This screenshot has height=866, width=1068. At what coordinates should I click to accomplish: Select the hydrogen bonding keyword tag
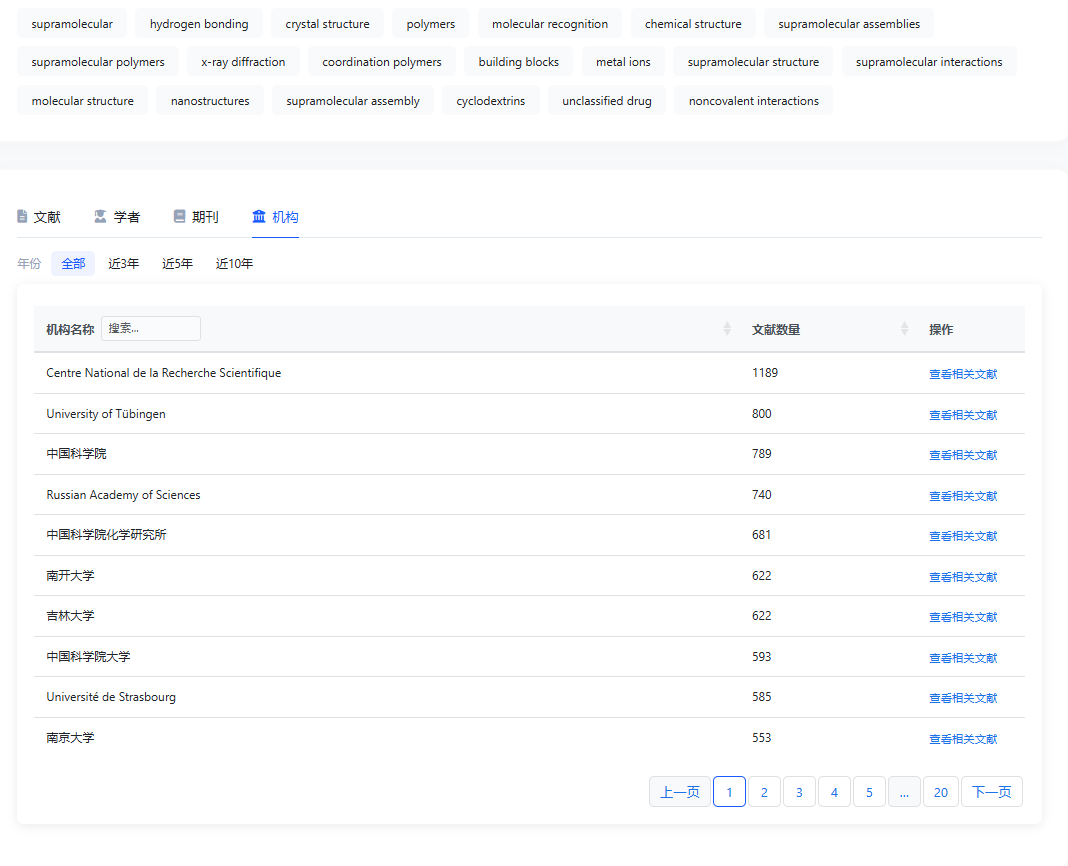[x=199, y=24]
